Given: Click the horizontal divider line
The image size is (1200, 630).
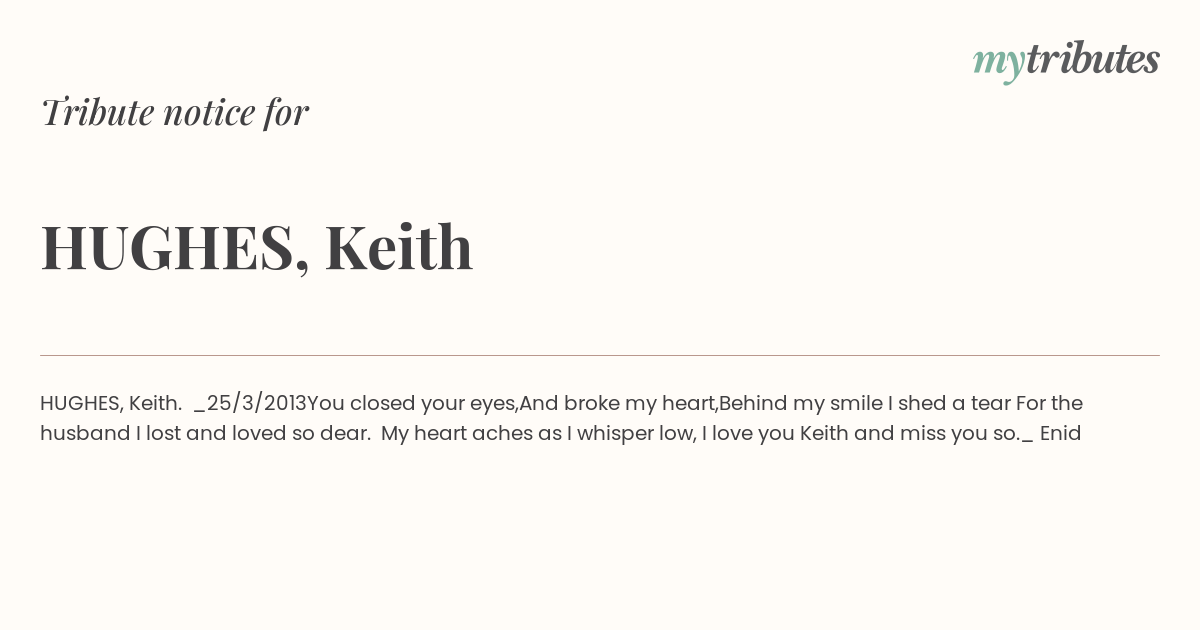Looking at the screenshot, I should (x=600, y=355).
